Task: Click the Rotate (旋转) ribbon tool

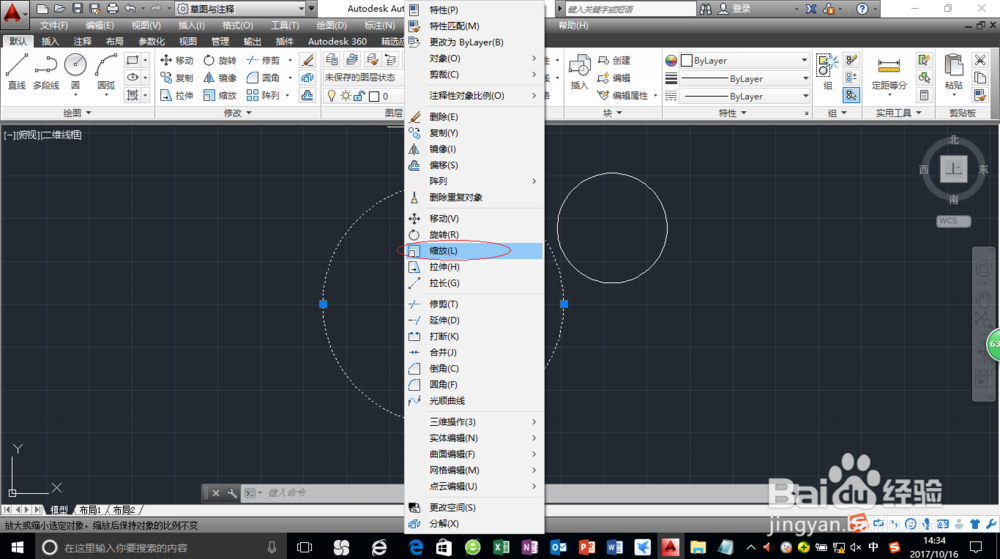Action: pos(220,61)
